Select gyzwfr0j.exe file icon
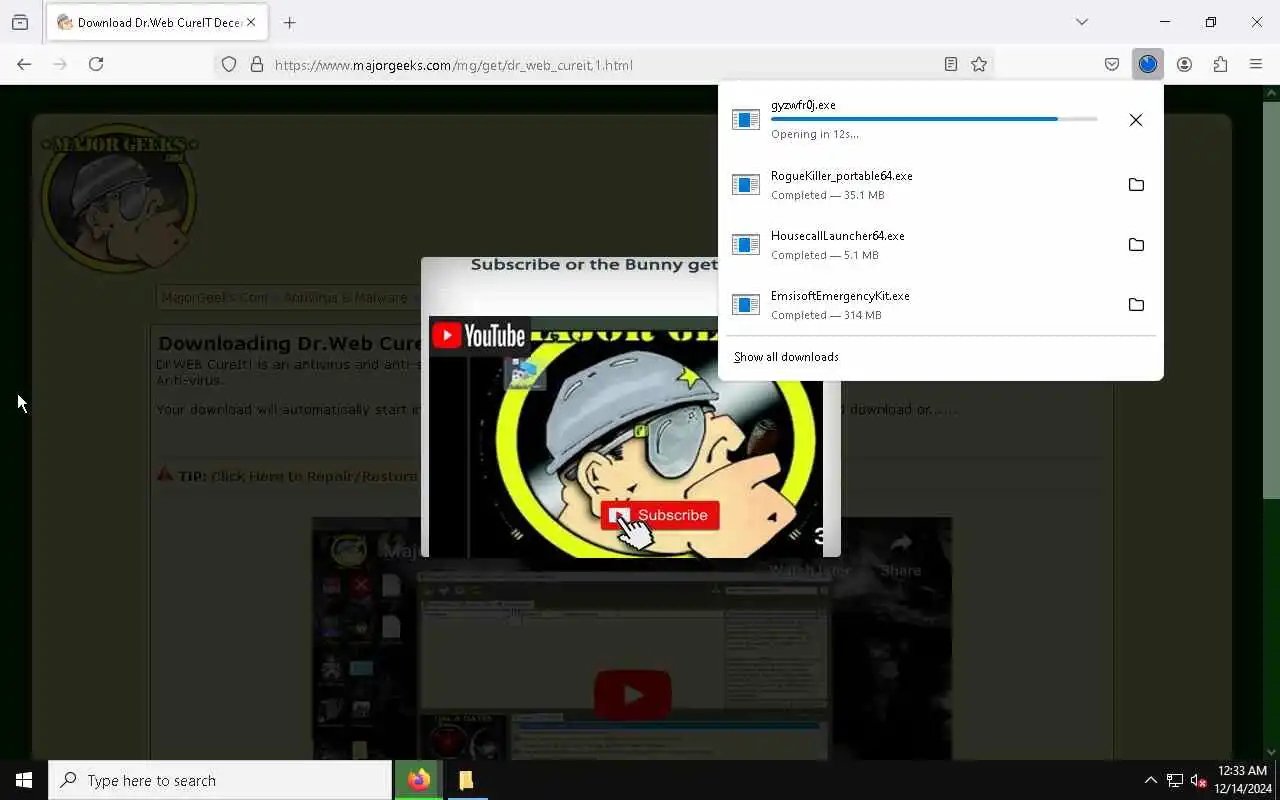 [746, 120]
